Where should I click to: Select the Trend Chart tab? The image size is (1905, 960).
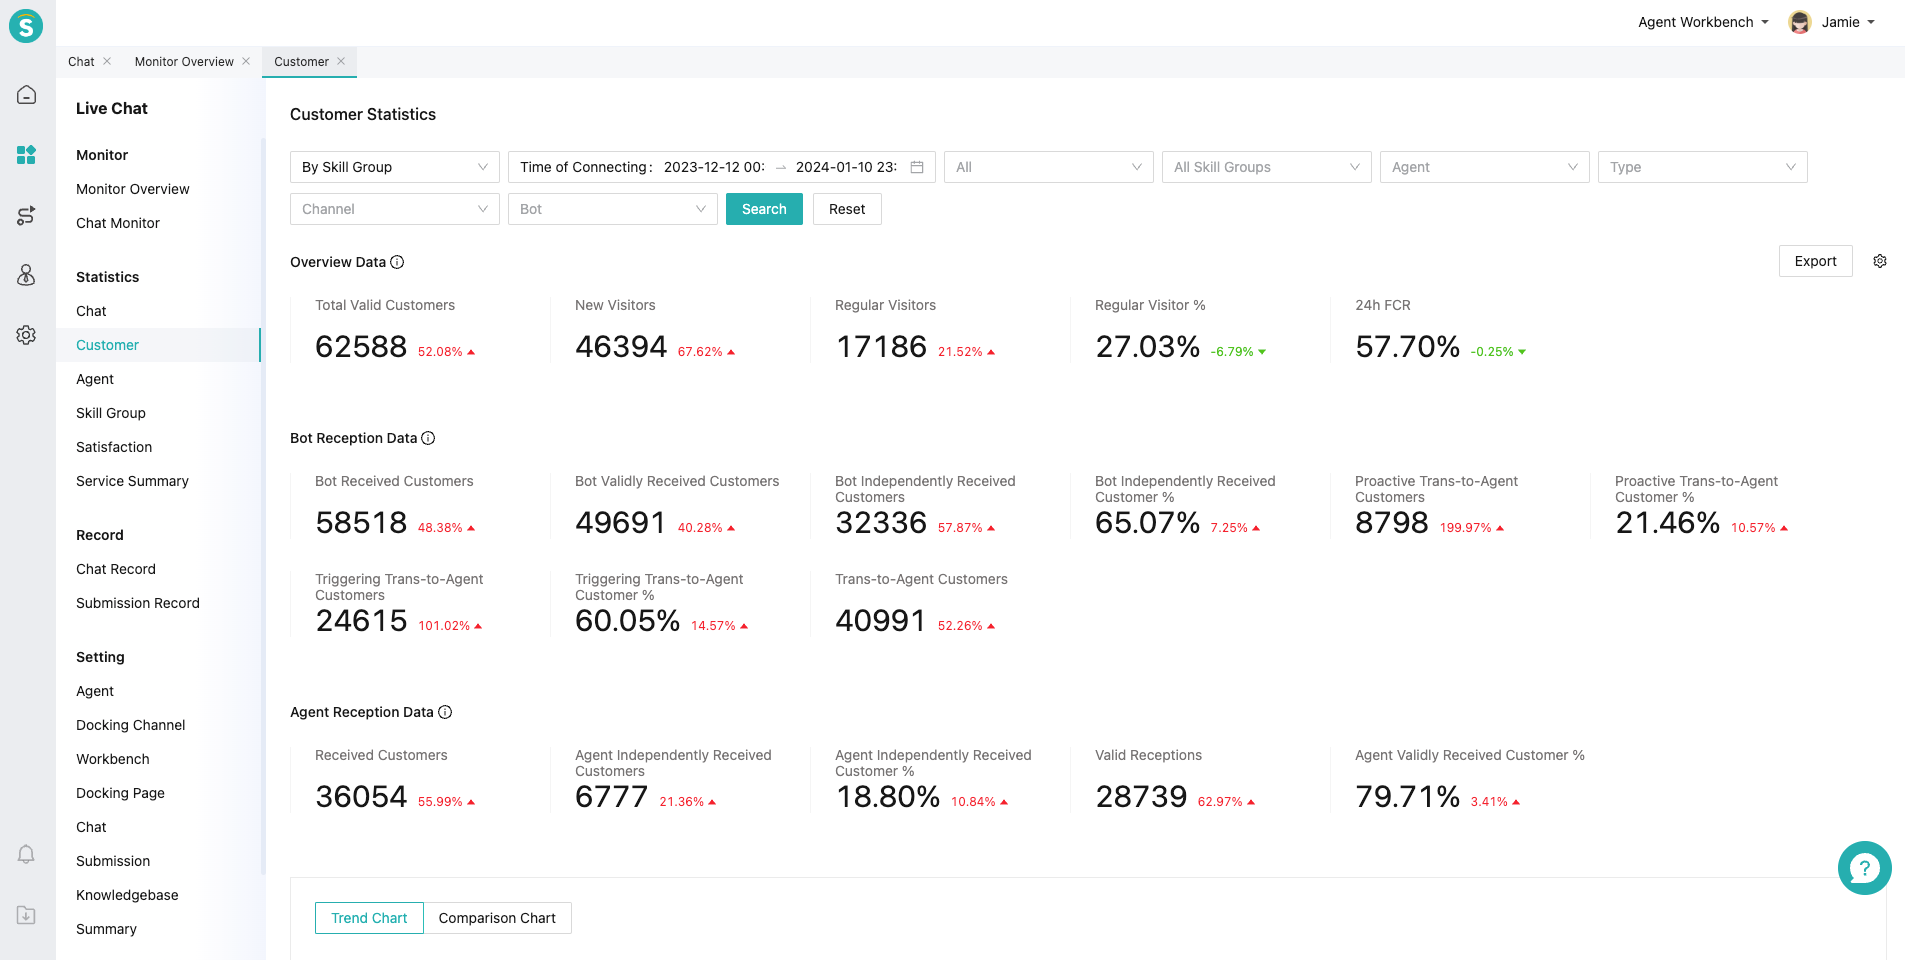(x=369, y=918)
